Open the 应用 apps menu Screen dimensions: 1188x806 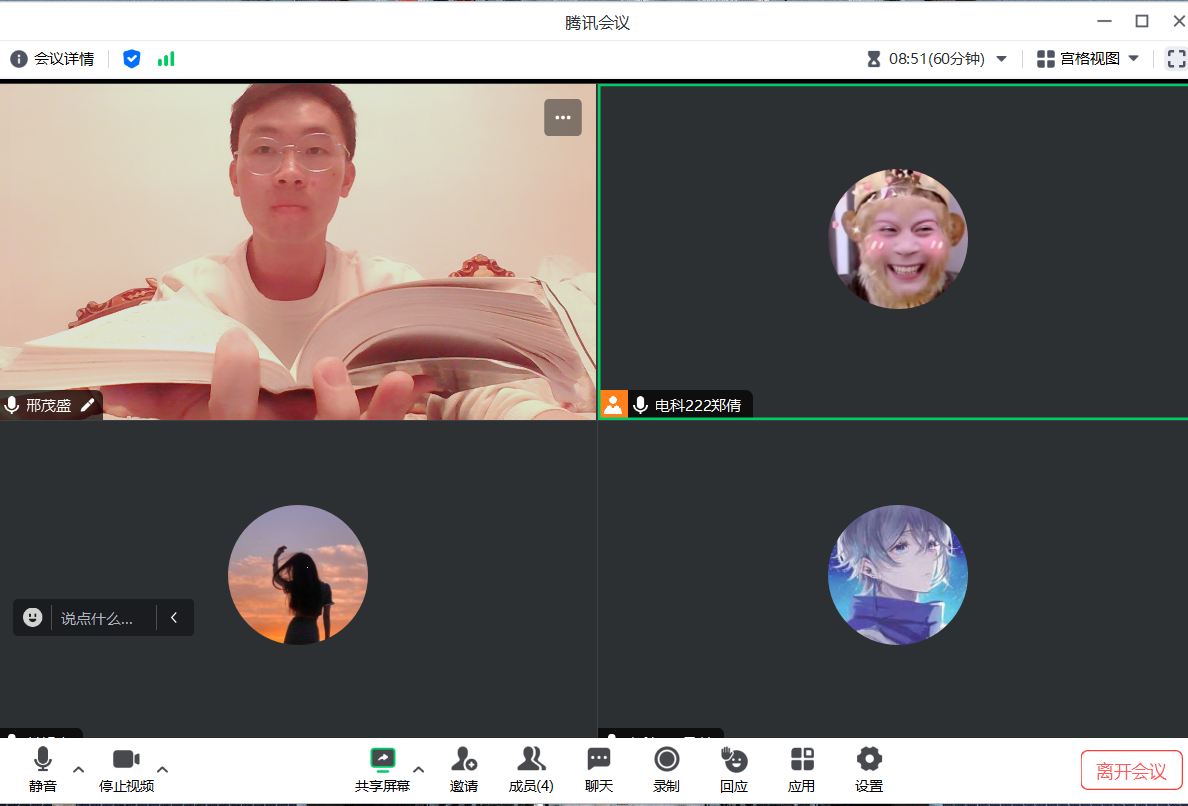[801, 769]
